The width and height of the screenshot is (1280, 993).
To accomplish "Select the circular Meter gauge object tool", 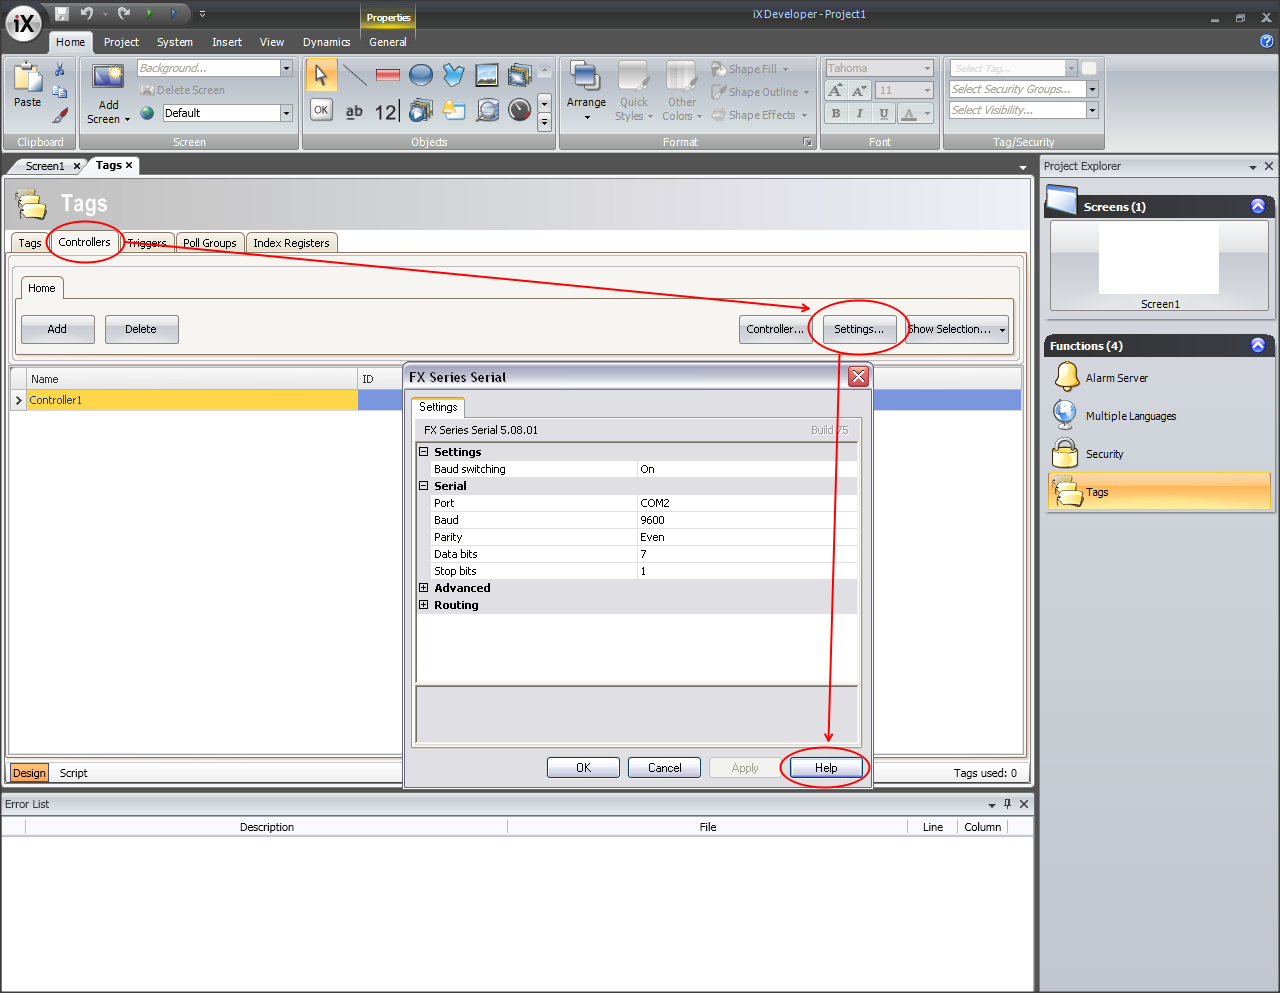I will 520,110.
